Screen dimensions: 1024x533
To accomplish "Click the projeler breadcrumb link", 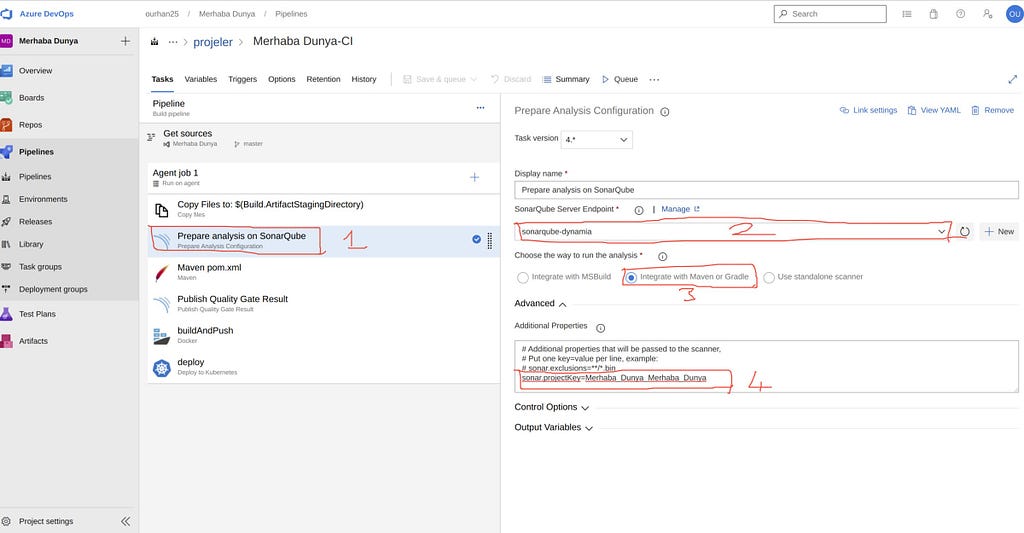I will pos(213,42).
